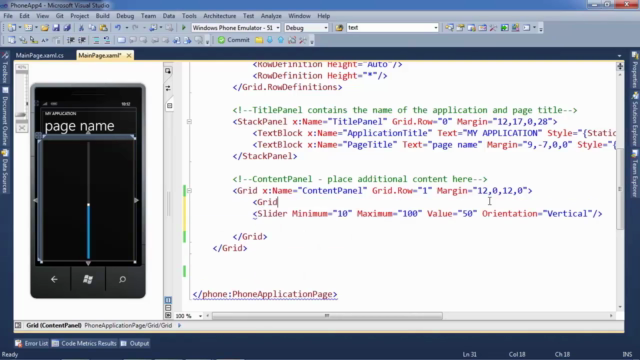Open the Code Metrics Results panel
This screenshot has height=360, width=640.
pyautogui.click(x=84, y=343)
